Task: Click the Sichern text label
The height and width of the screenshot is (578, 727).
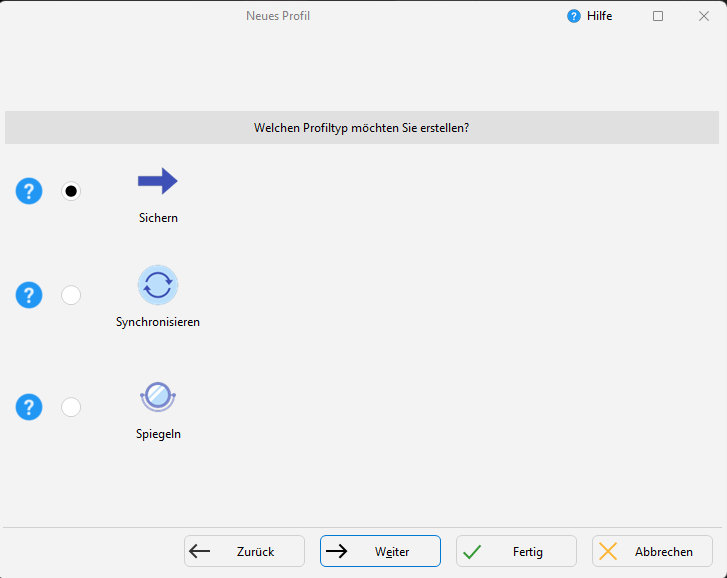Action: 158,218
